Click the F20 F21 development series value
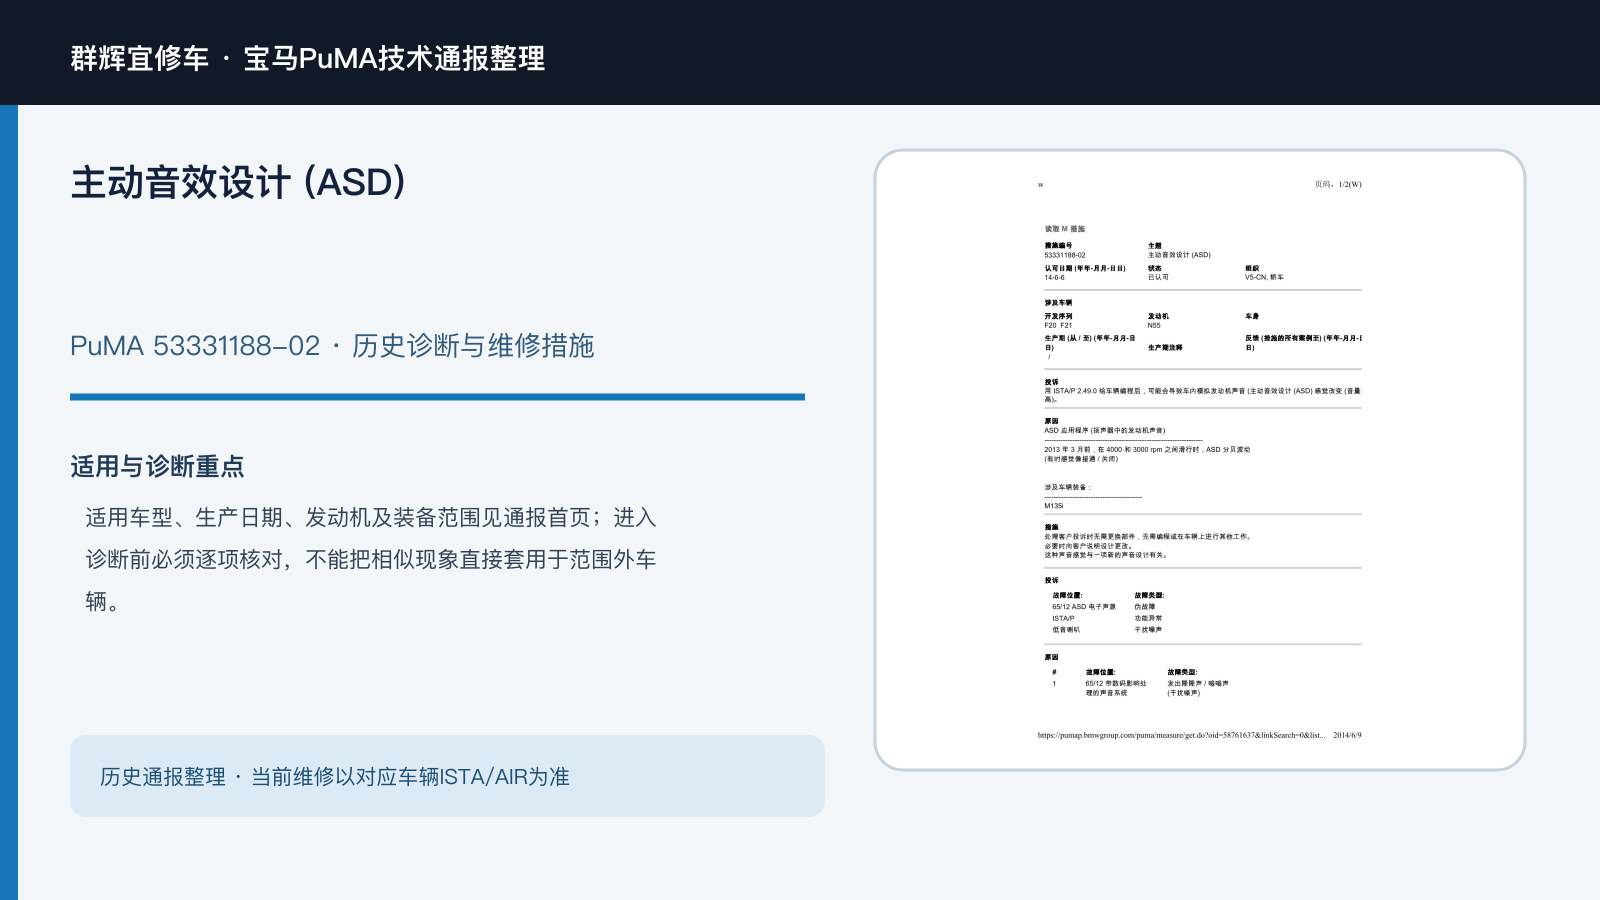 click(x=1058, y=325)
